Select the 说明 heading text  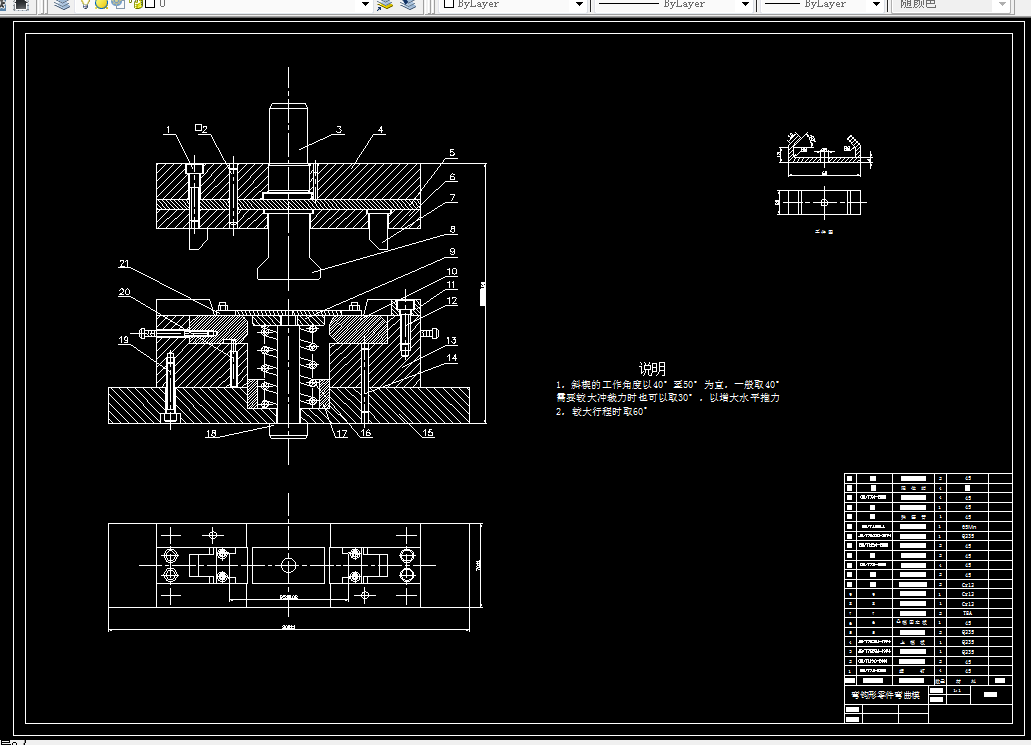652,369
